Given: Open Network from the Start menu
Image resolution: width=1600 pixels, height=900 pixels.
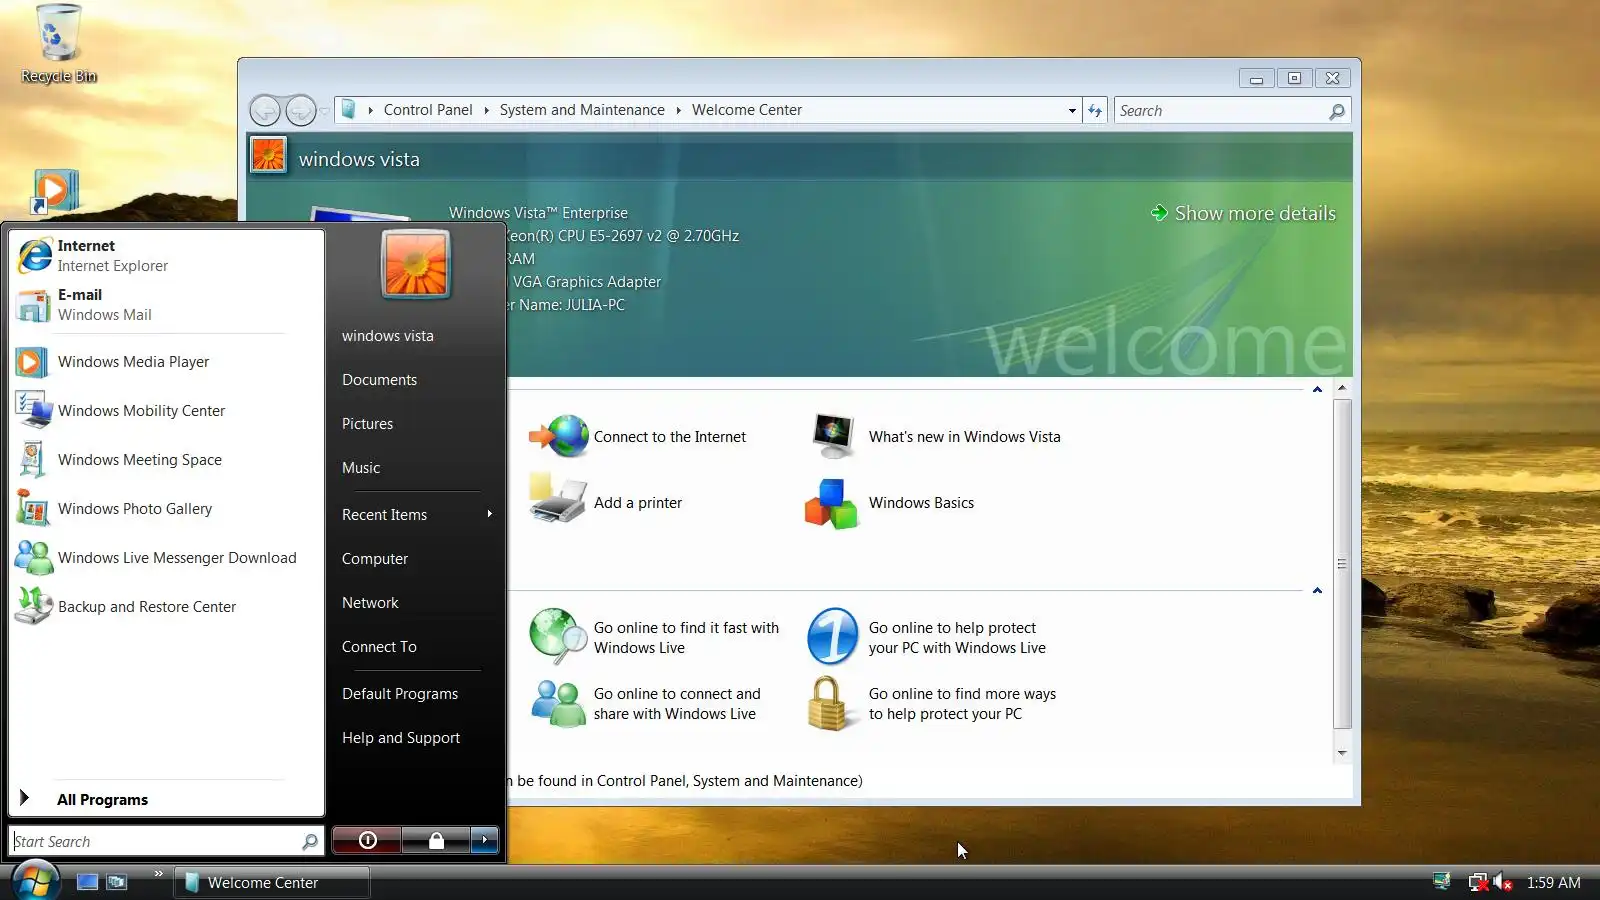Looking at the screenshot, I should pyautogui.click(x=370, y=603).
